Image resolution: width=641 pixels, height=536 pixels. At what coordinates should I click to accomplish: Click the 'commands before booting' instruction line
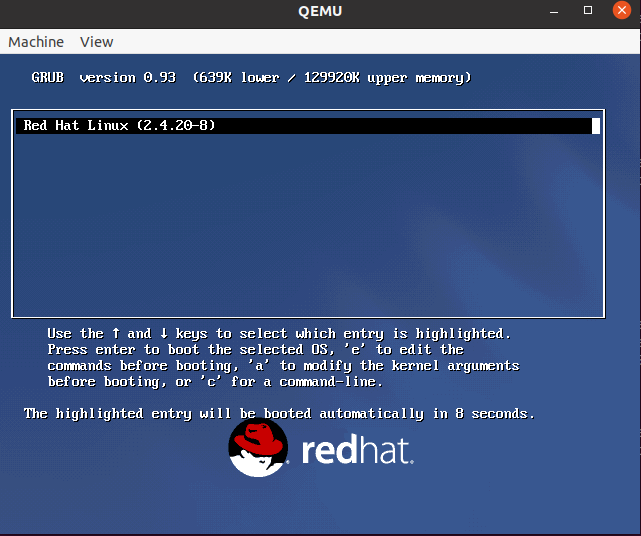click(x=283, y=366)
